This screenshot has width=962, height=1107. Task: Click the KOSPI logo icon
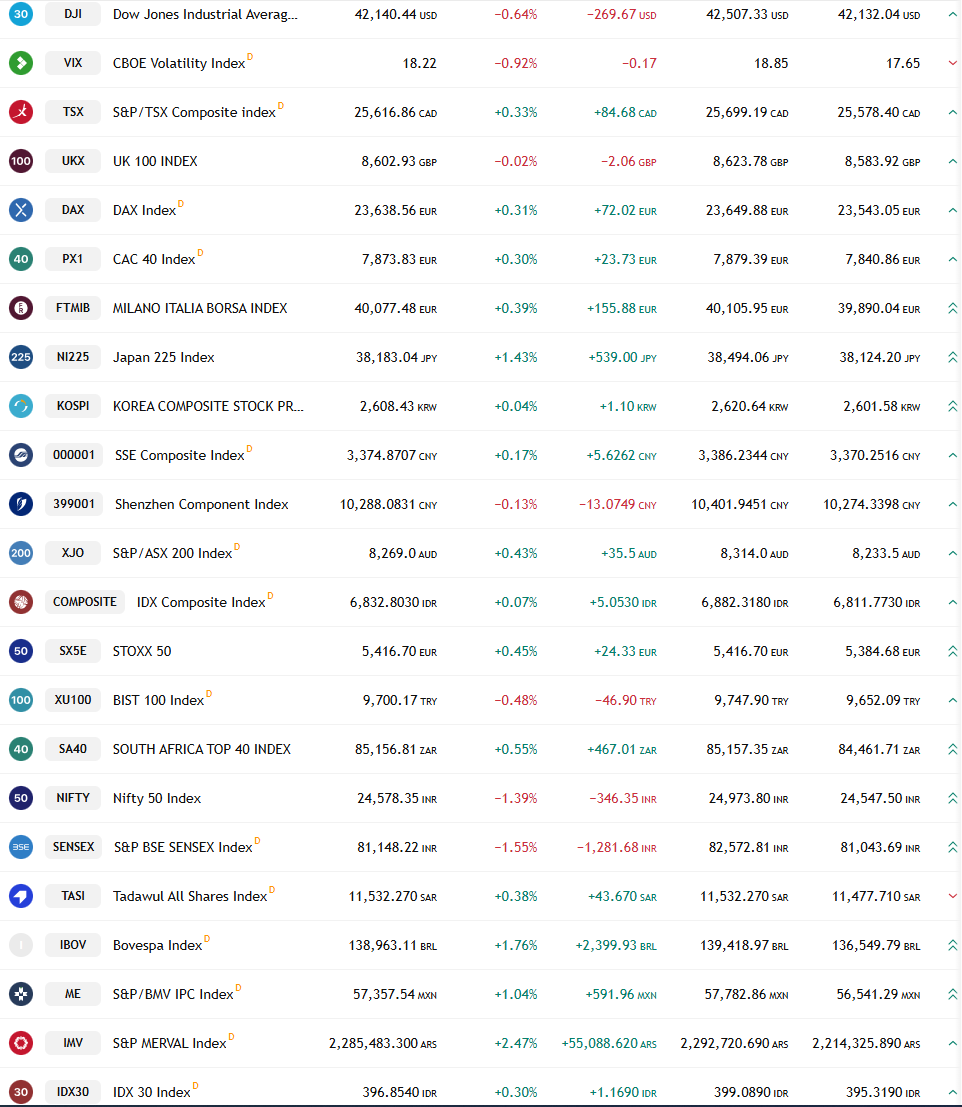pos(21,406)
